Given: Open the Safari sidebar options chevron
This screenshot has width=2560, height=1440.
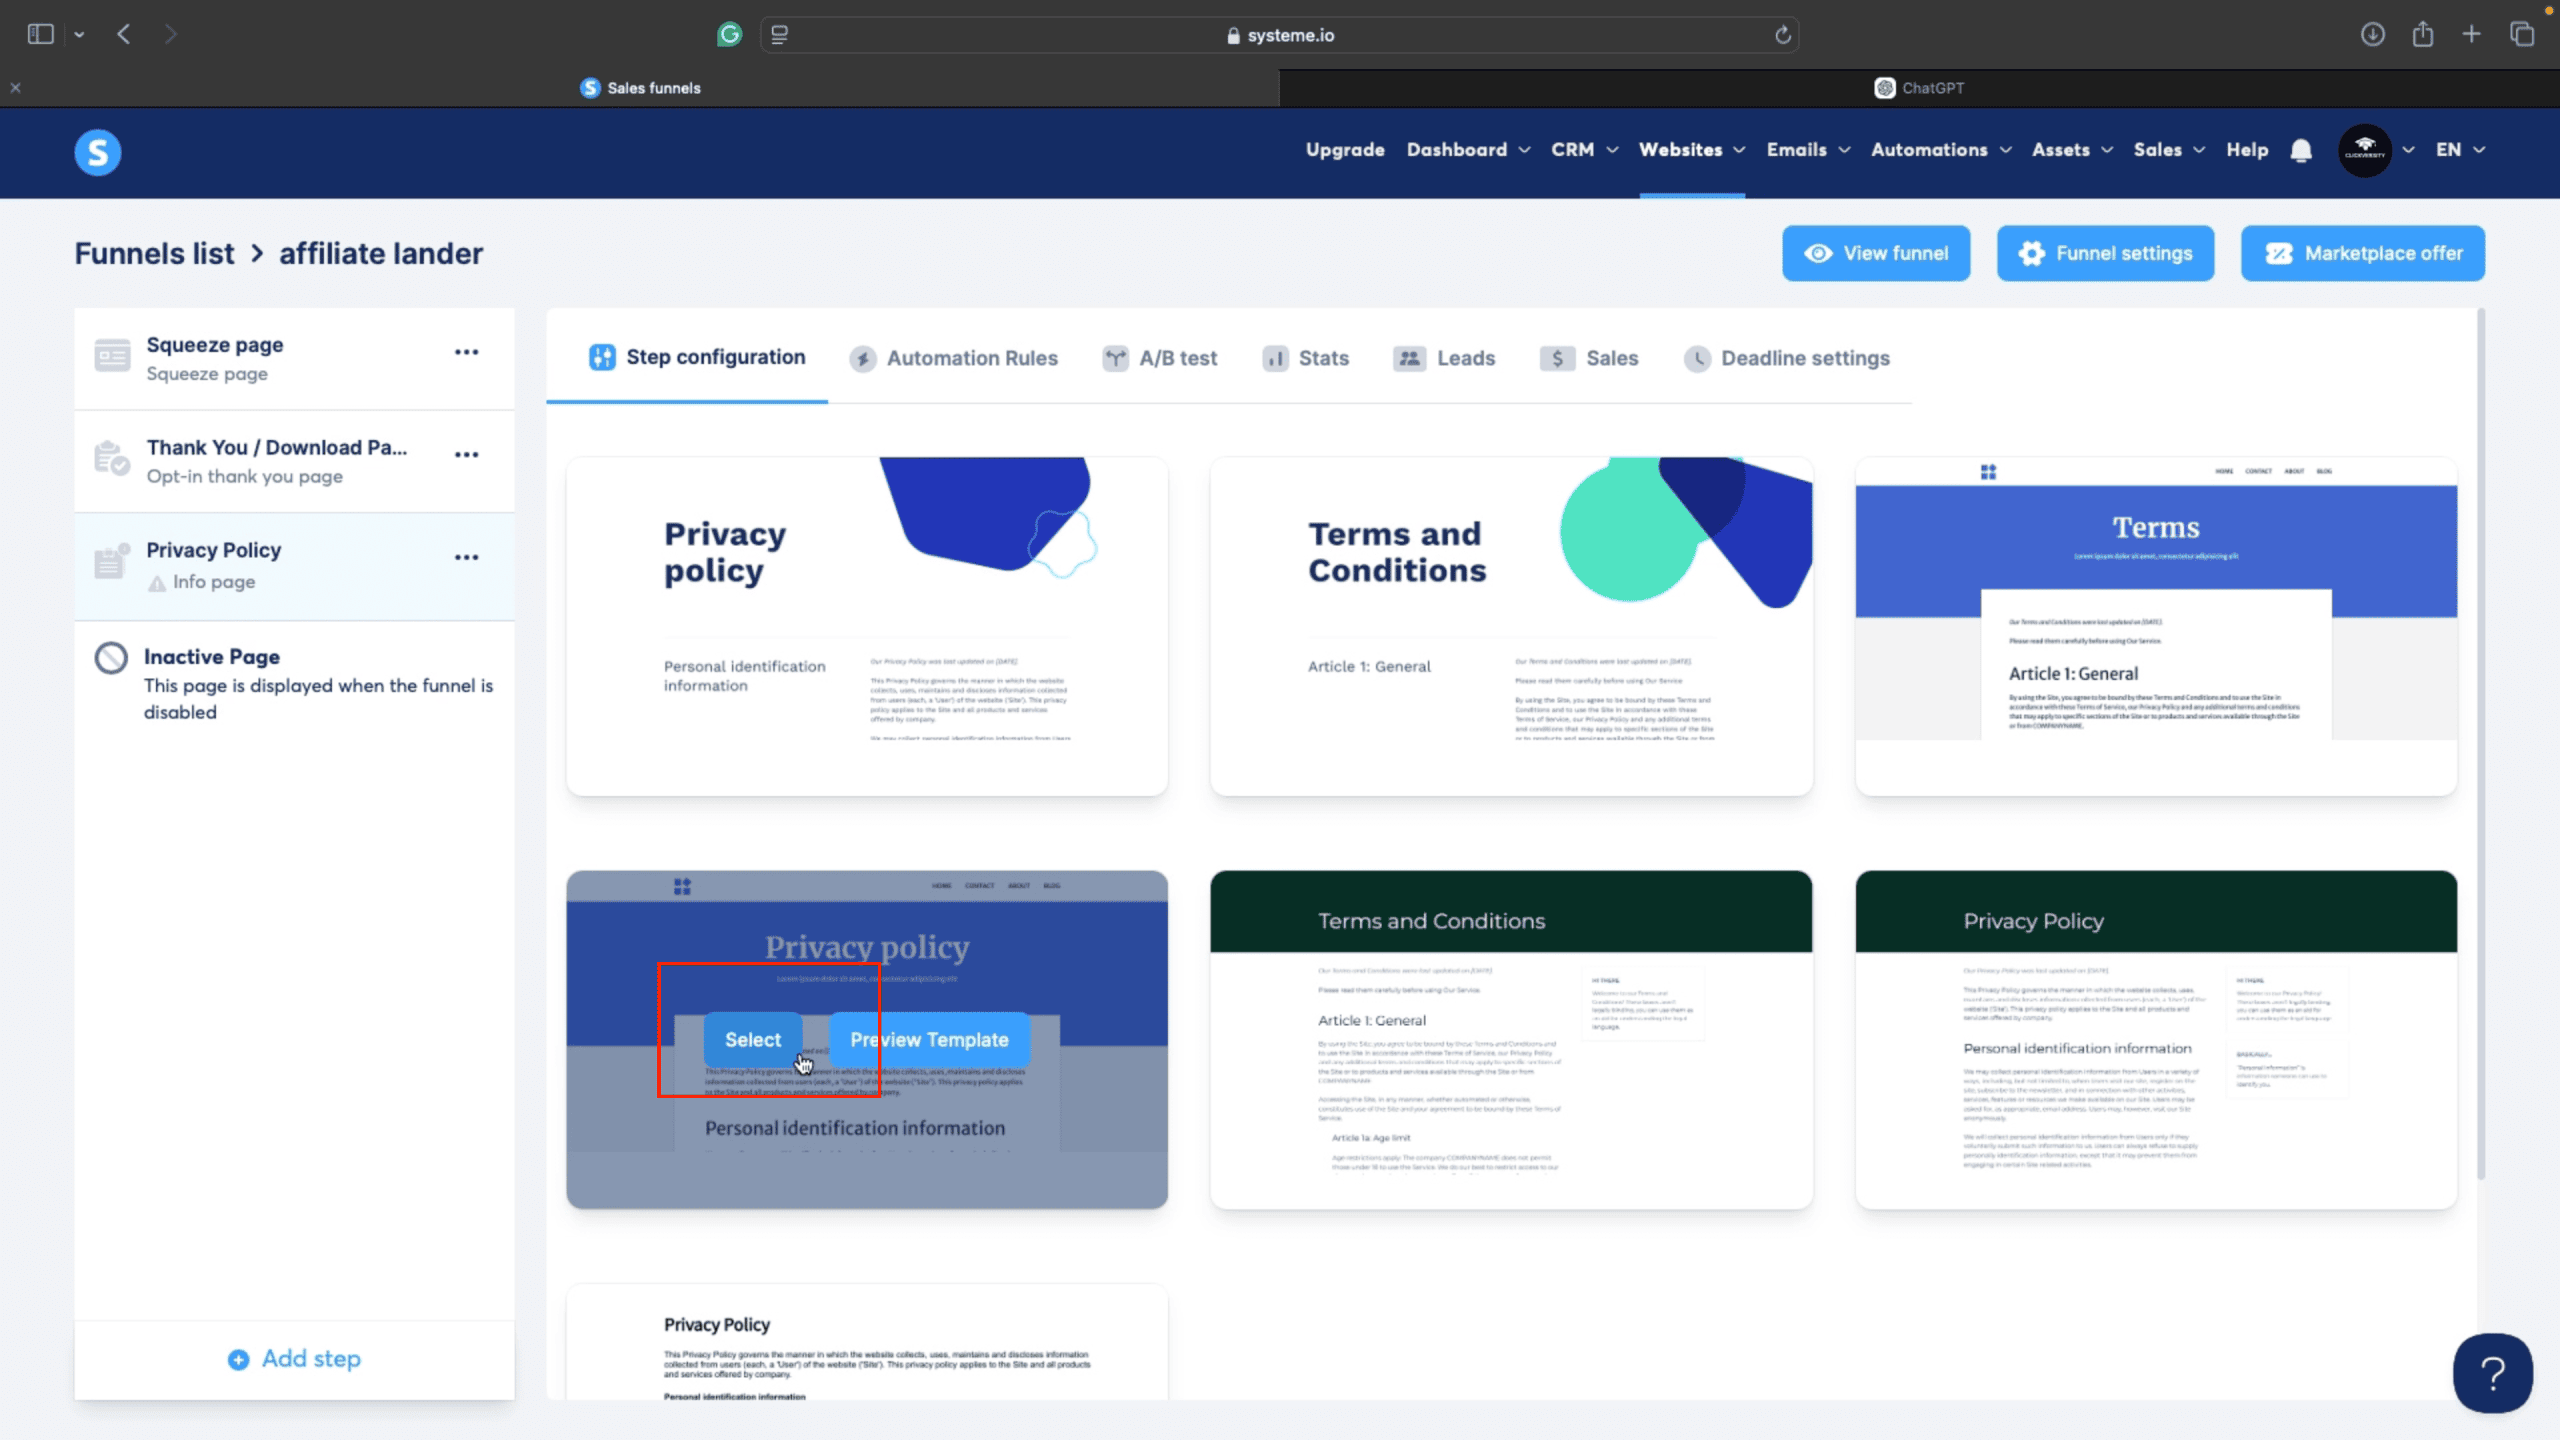Looking at the screenshot, I should tap(79, 35).
